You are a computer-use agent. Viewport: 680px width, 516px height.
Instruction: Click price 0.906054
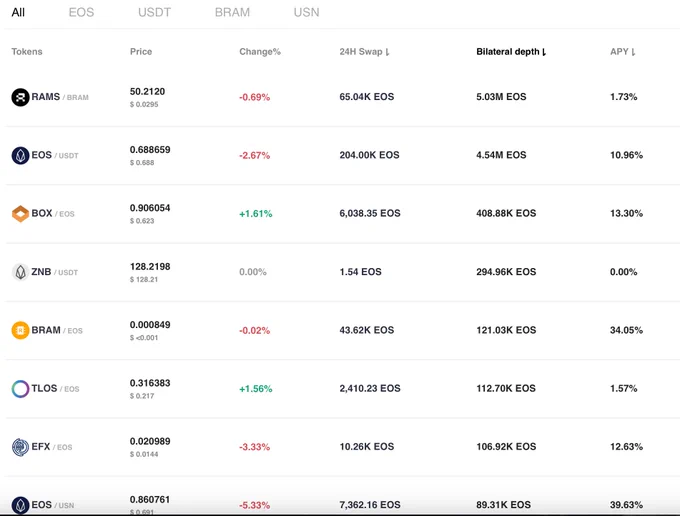tap(150, 208)
